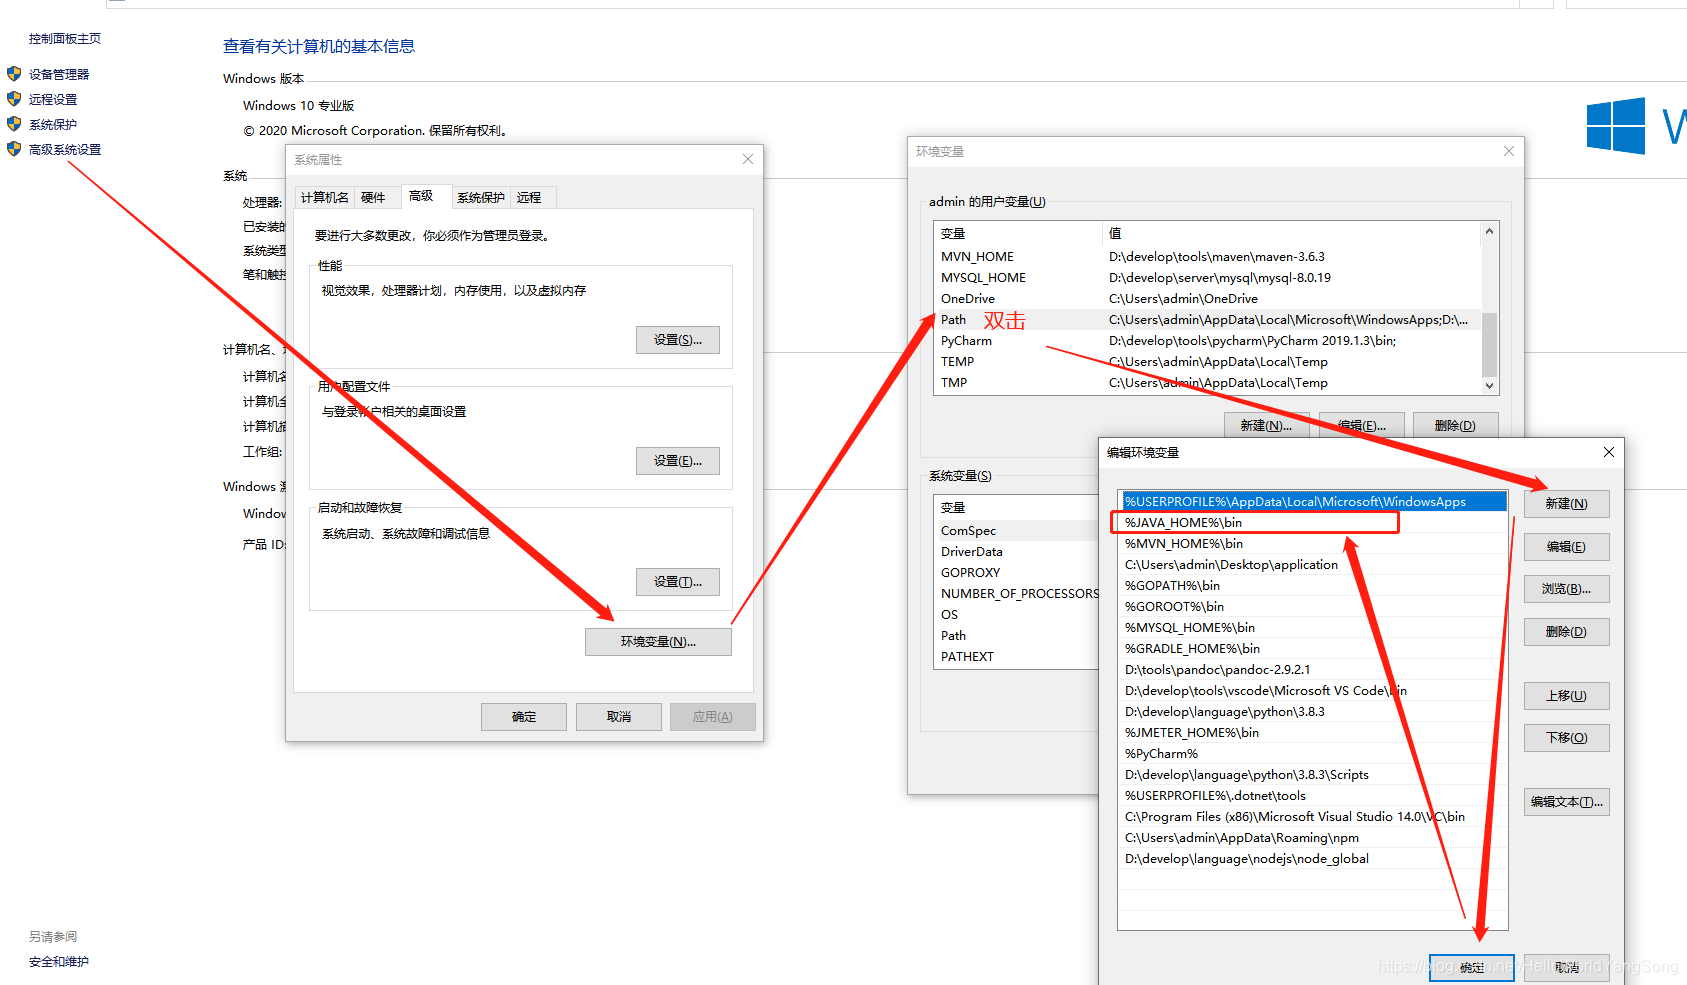
Task: Select TEMP row in user variables
Action: [x=1207, y=362]
